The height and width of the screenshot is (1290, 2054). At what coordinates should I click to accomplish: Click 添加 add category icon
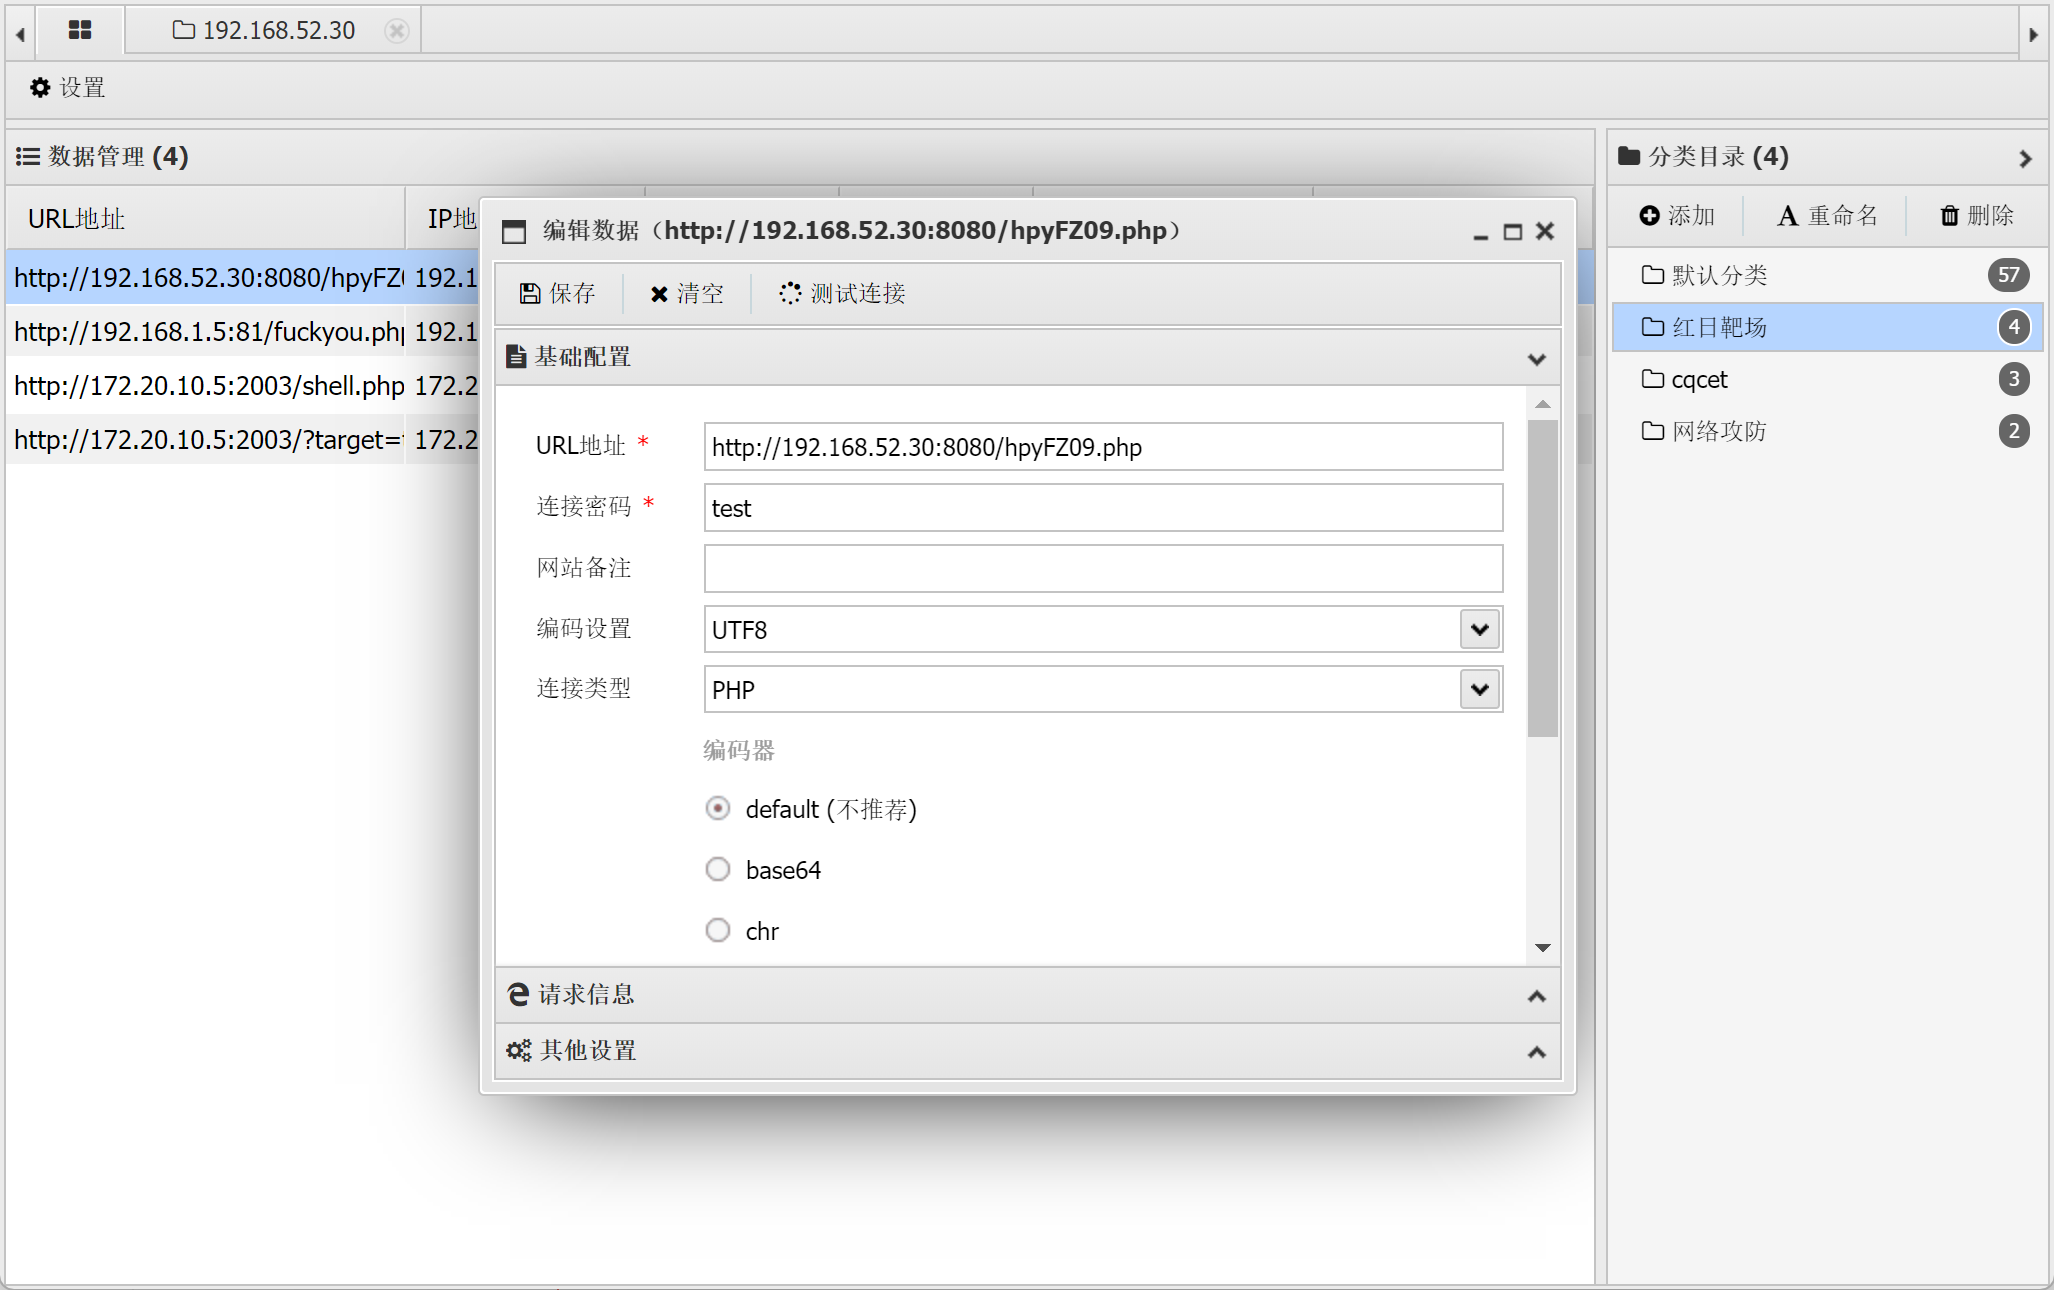1676,215
